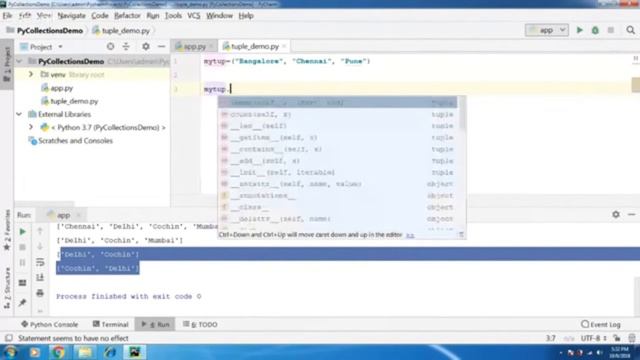Click the Stop icon in Run panel
Viewport: 640px width, 360px height.
[x=22, y=247]
